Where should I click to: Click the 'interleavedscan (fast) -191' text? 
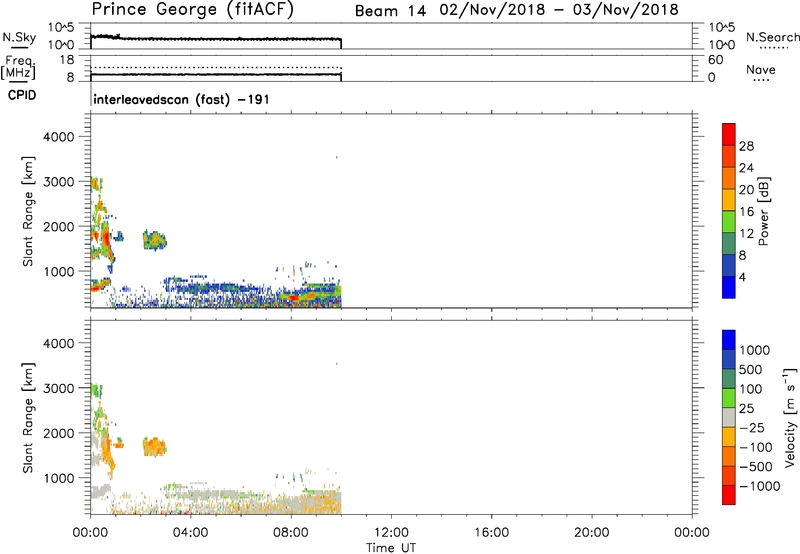coord(181,99)
